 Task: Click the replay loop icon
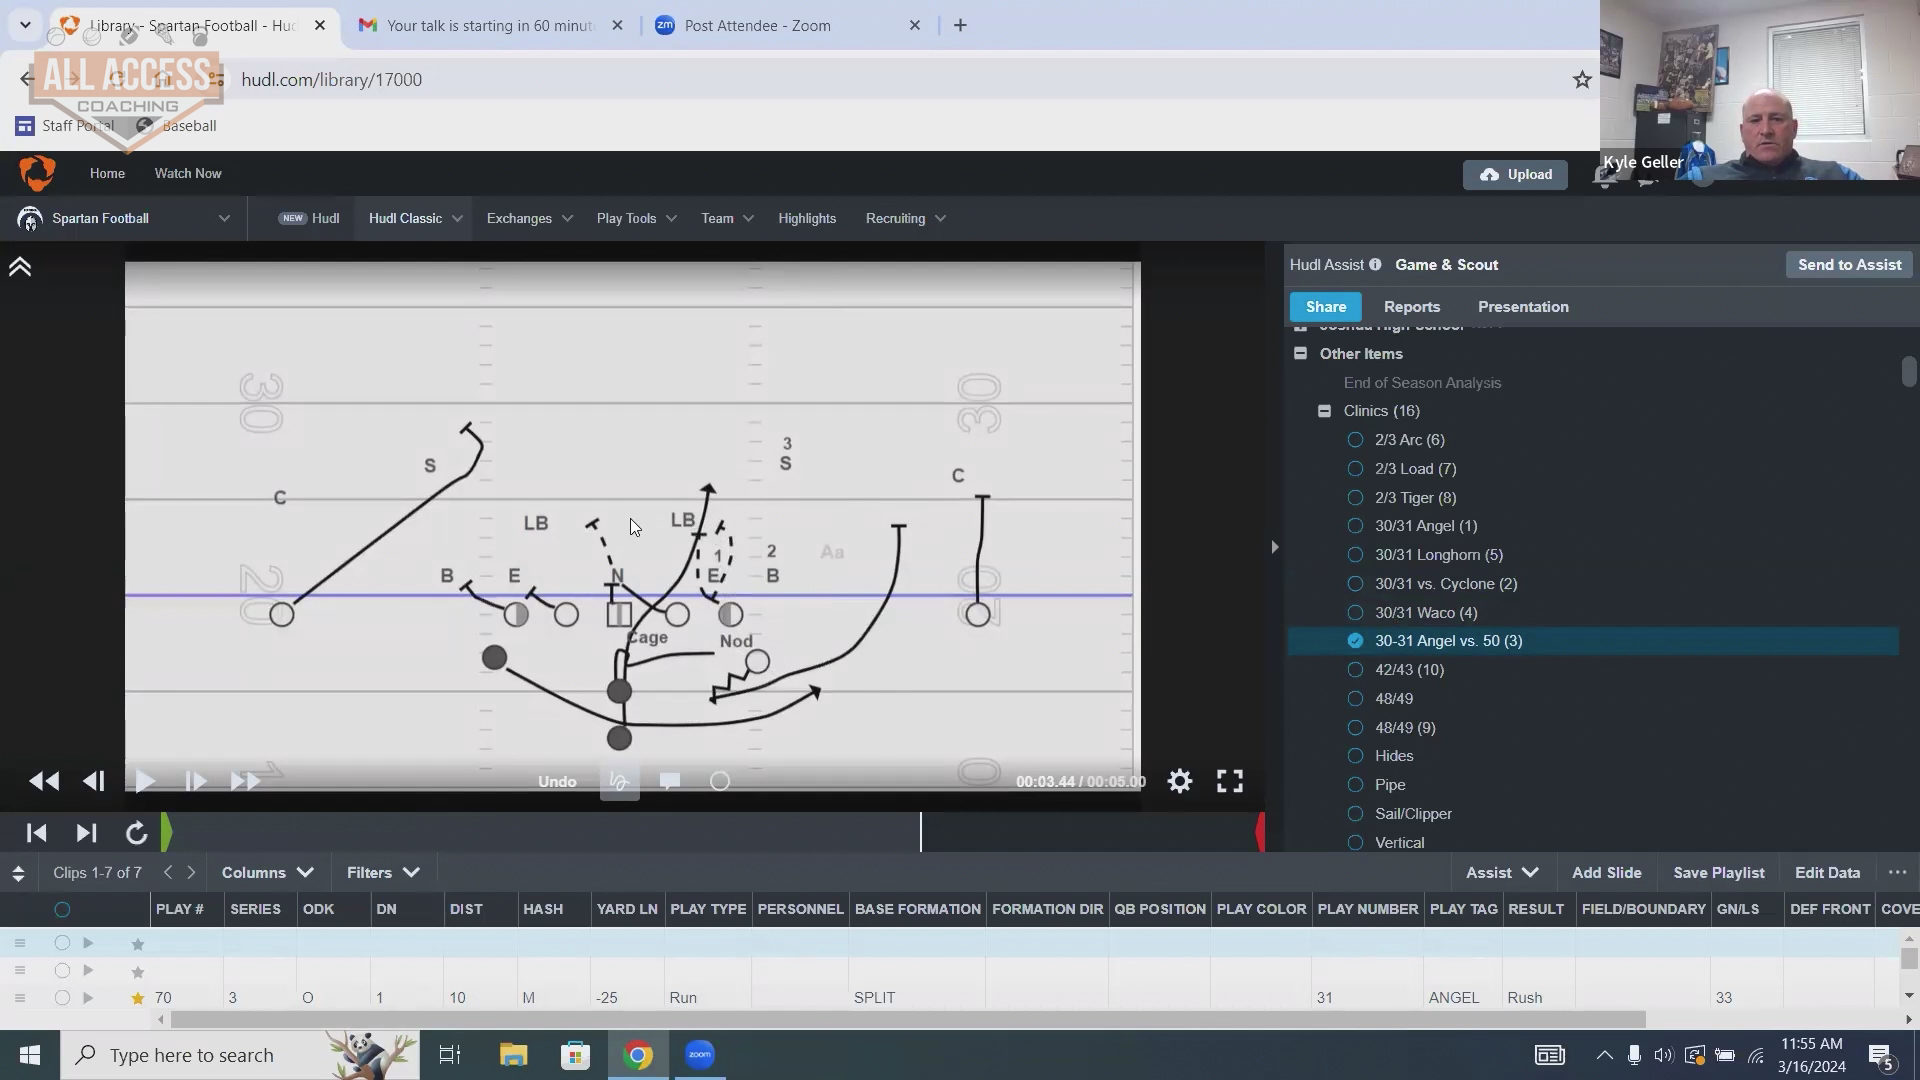pos(136,833)
